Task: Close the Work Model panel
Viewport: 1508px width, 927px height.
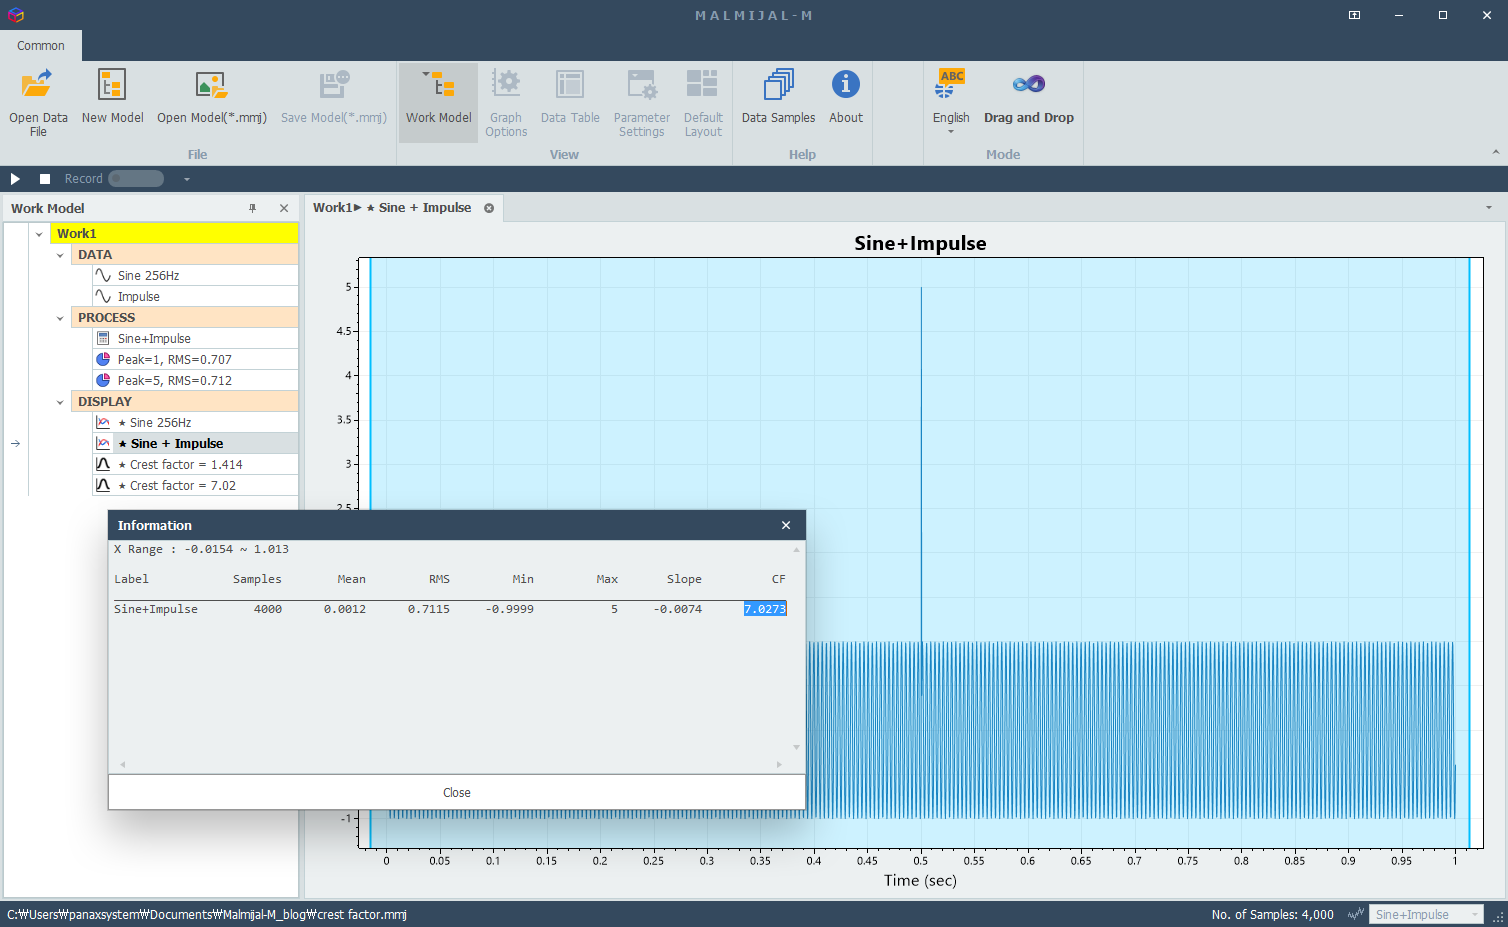Action: pyautogui.click(x=284, y=208)
